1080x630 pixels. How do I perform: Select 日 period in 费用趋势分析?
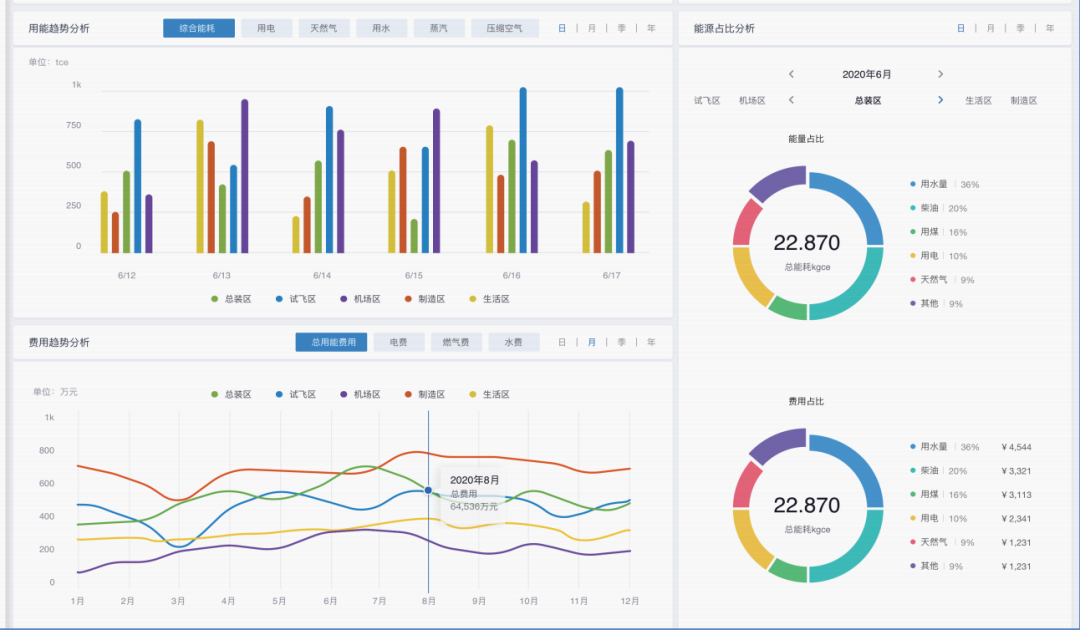562,341
